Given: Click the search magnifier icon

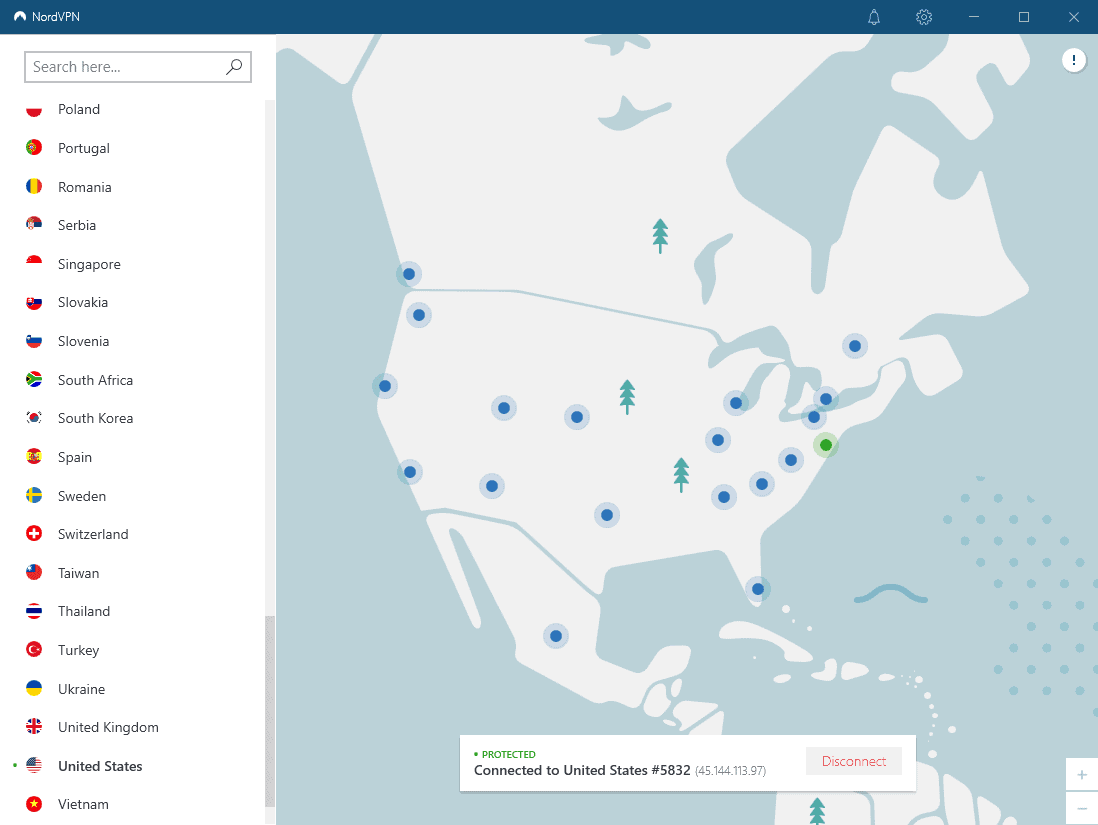Looking at the screenshot, I should (234, 67).
